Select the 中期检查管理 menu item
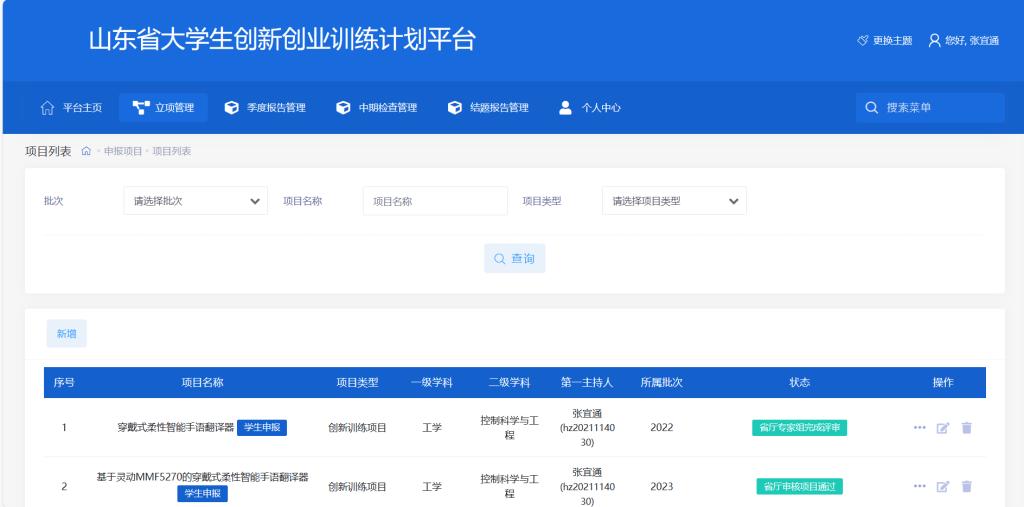Viewport: 1024px width, 507px height. tap(377, 108)
